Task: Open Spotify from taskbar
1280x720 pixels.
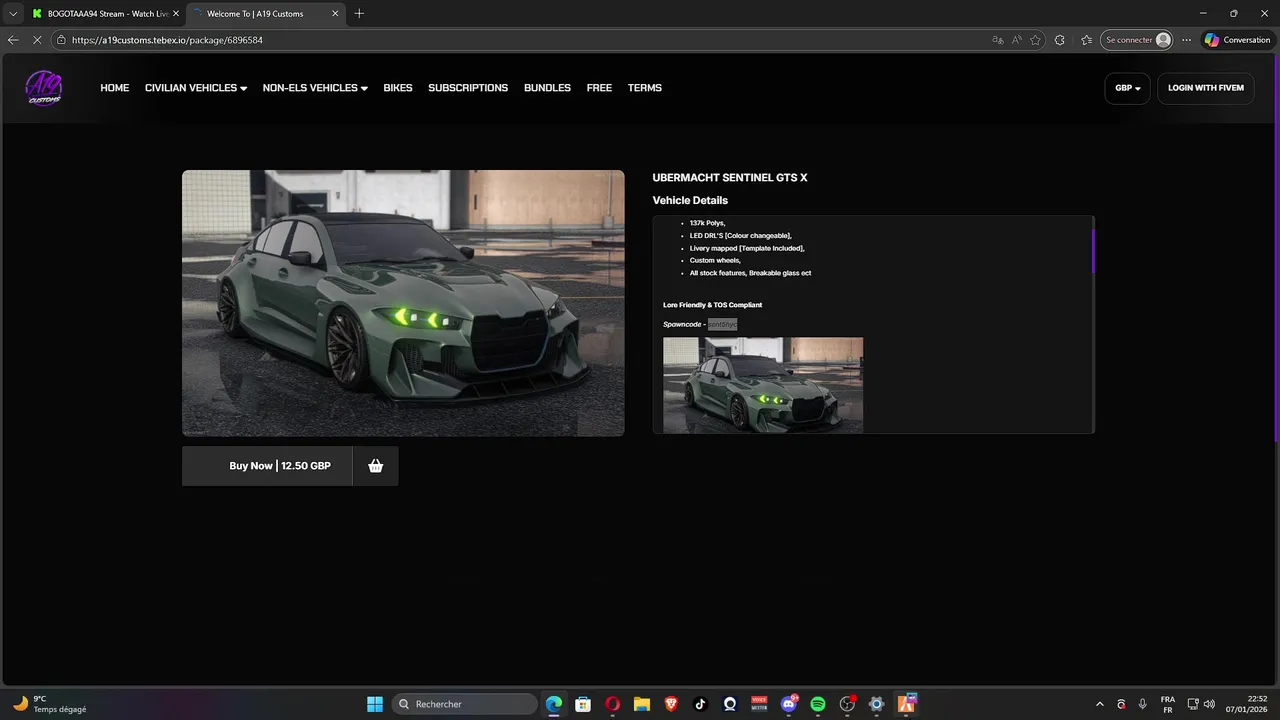Action: point(818,704)
